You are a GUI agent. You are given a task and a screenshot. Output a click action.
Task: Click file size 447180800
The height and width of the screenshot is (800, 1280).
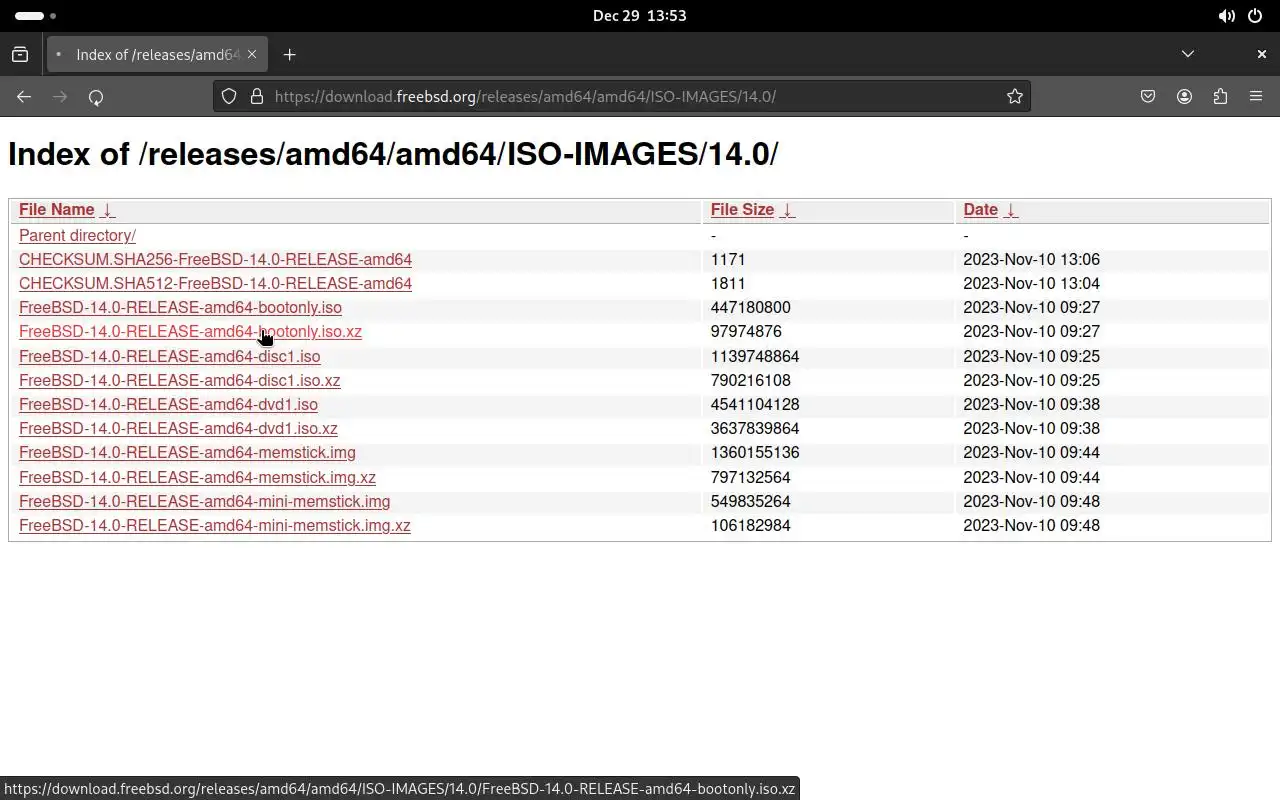click(x=751, y=308)
